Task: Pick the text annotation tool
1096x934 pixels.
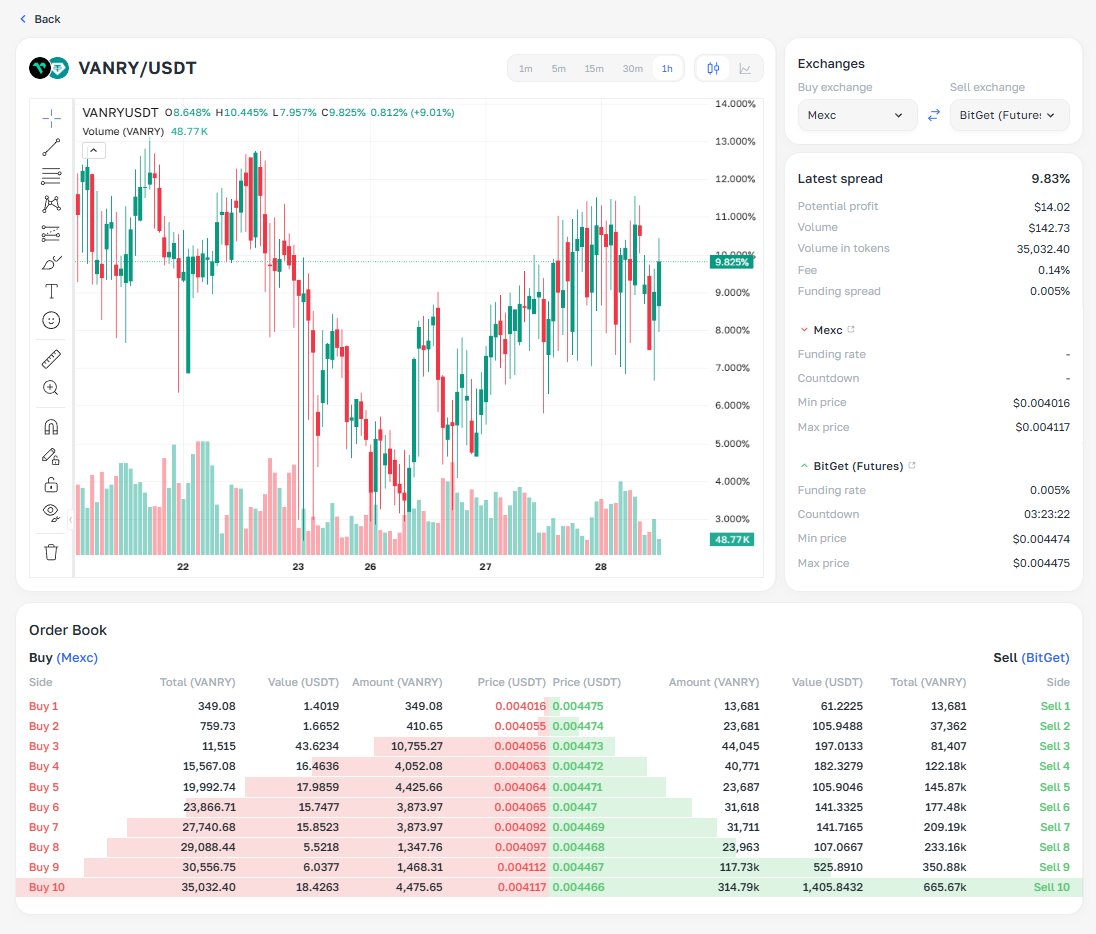Action: tap(51, 292)
